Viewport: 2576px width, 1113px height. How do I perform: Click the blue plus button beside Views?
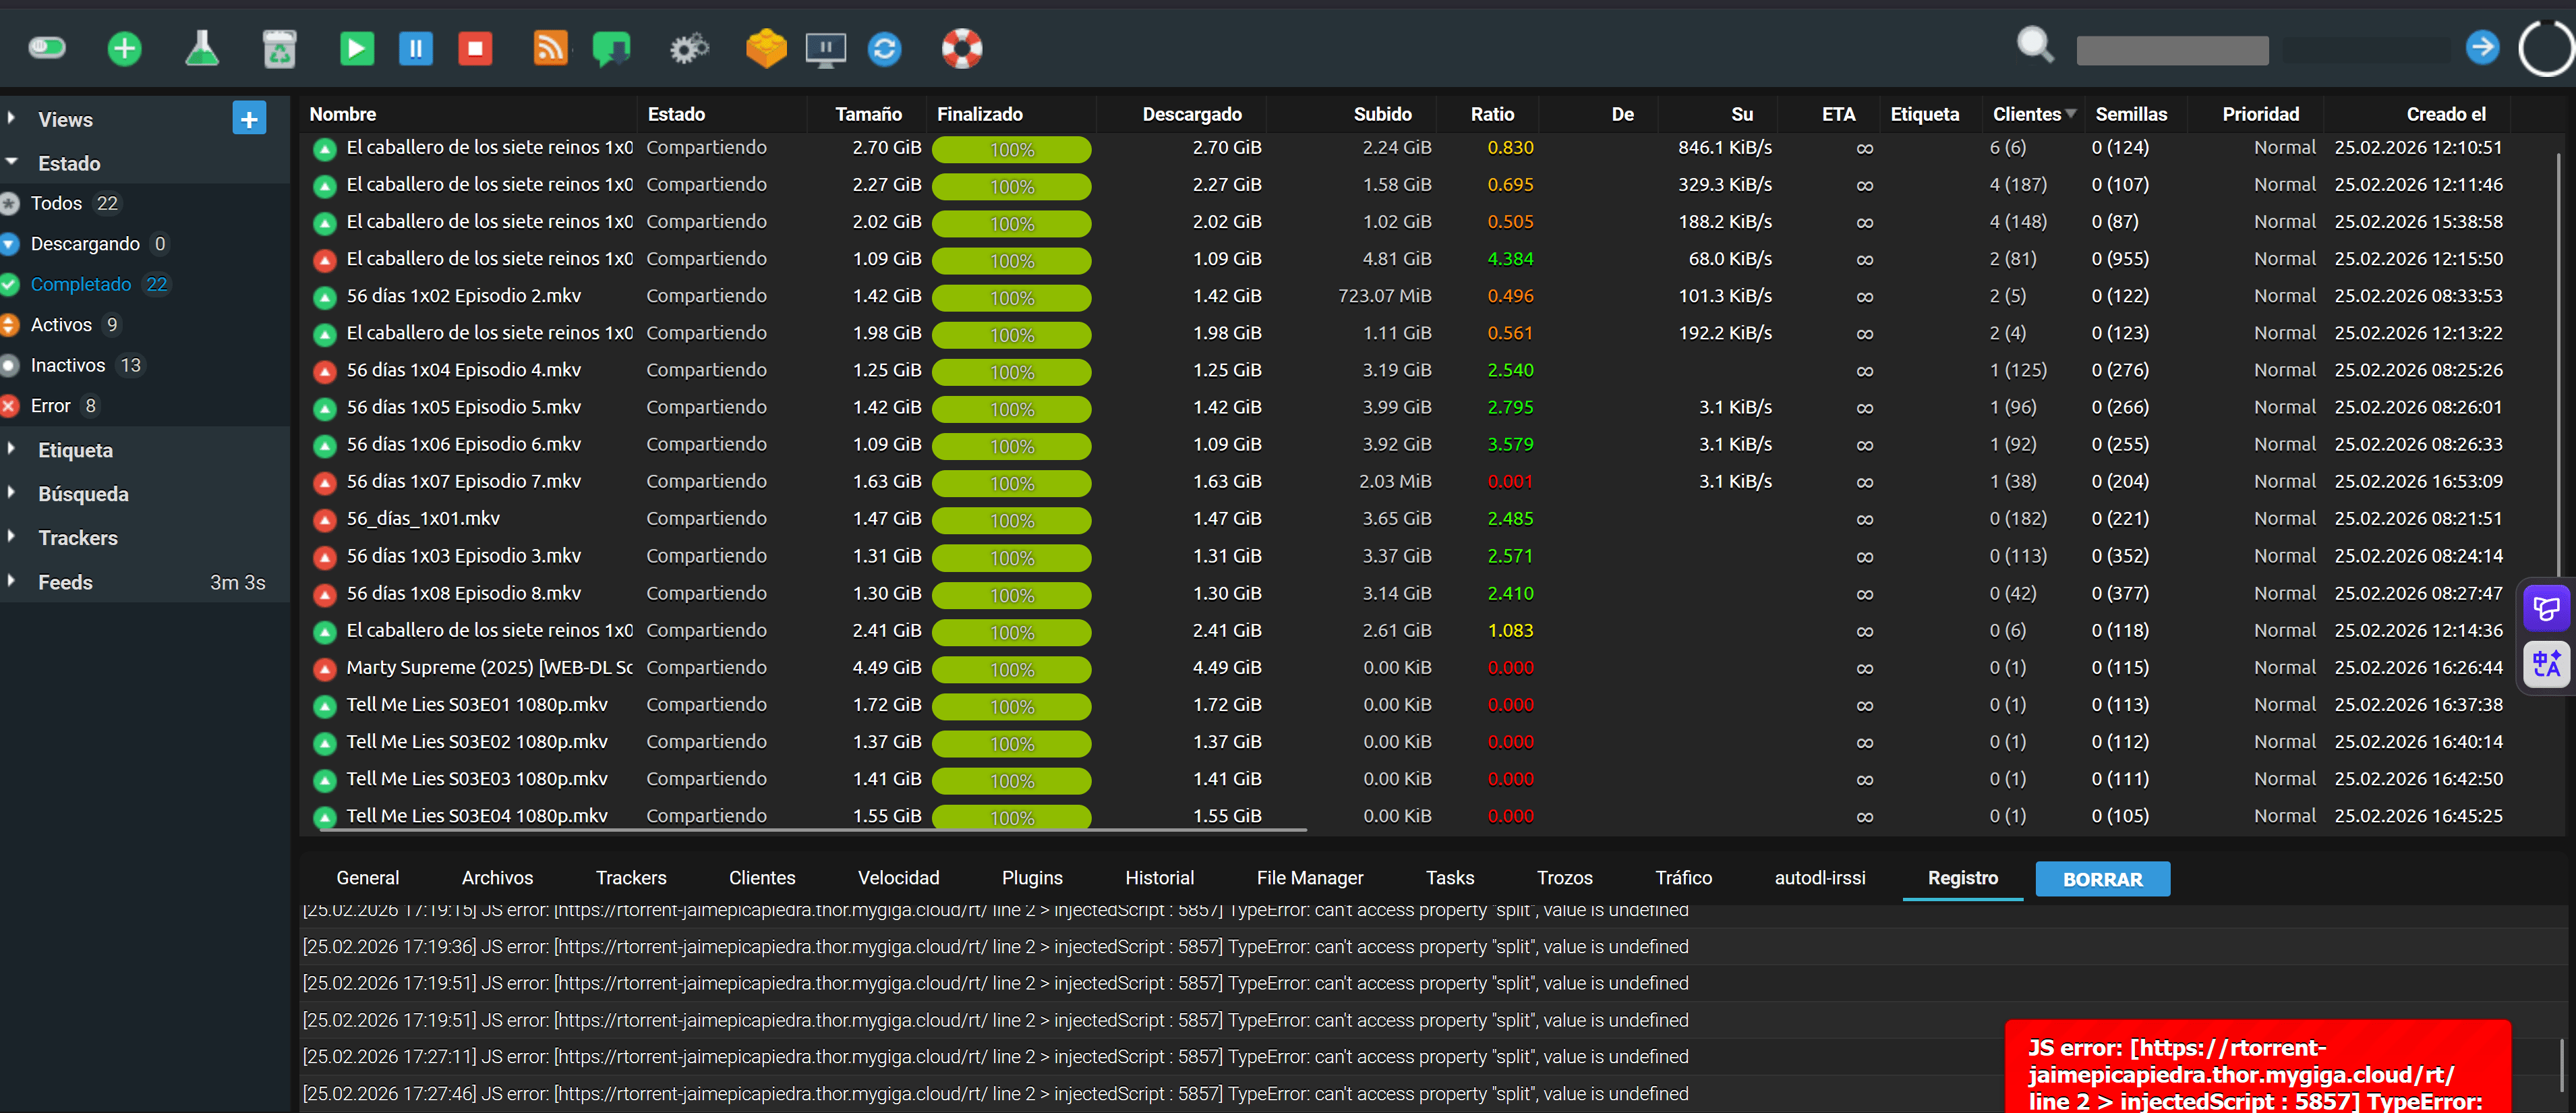pyautogui.click(x=249, y=119)
